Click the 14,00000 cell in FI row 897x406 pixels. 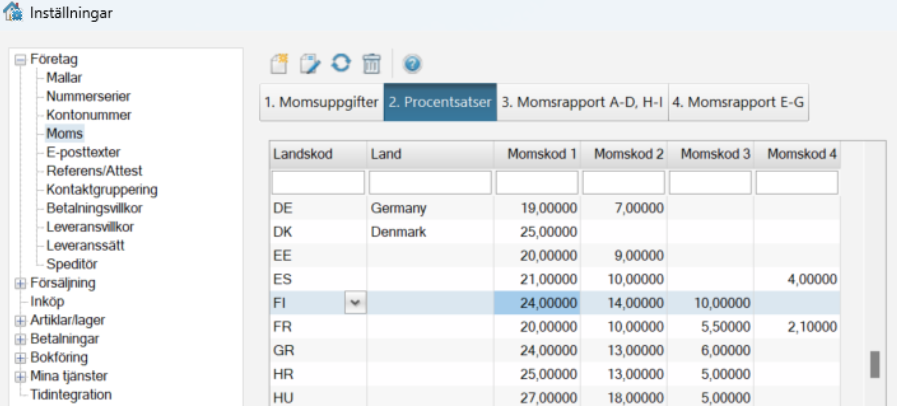(x=624, y=303)
